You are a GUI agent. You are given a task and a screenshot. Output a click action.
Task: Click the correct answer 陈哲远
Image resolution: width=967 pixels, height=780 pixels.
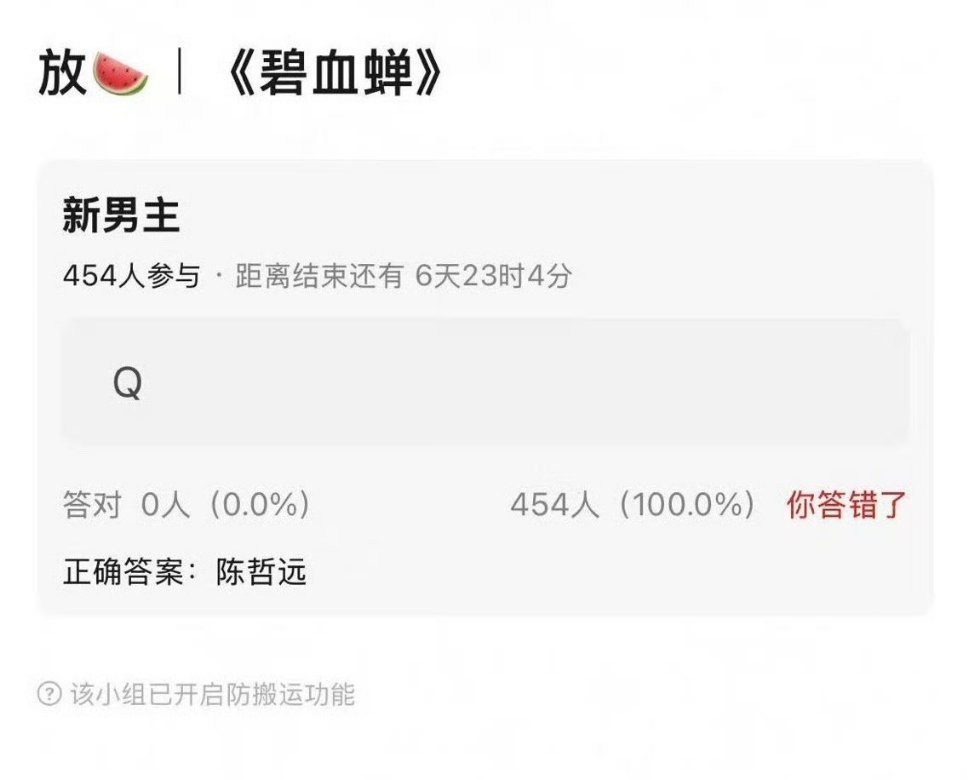click(x=261, y=572)
